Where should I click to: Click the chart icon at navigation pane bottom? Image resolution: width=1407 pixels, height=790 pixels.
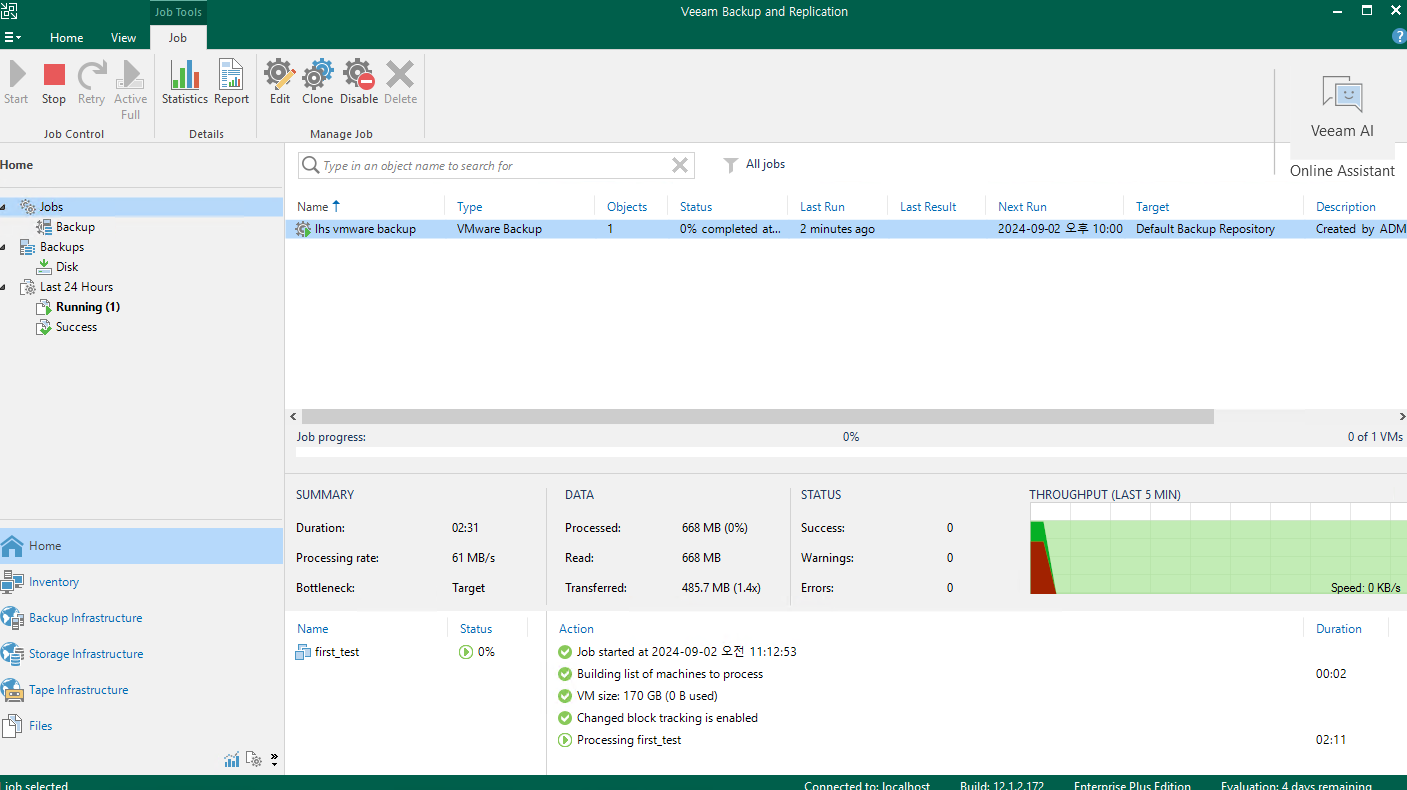pos(232,760)
